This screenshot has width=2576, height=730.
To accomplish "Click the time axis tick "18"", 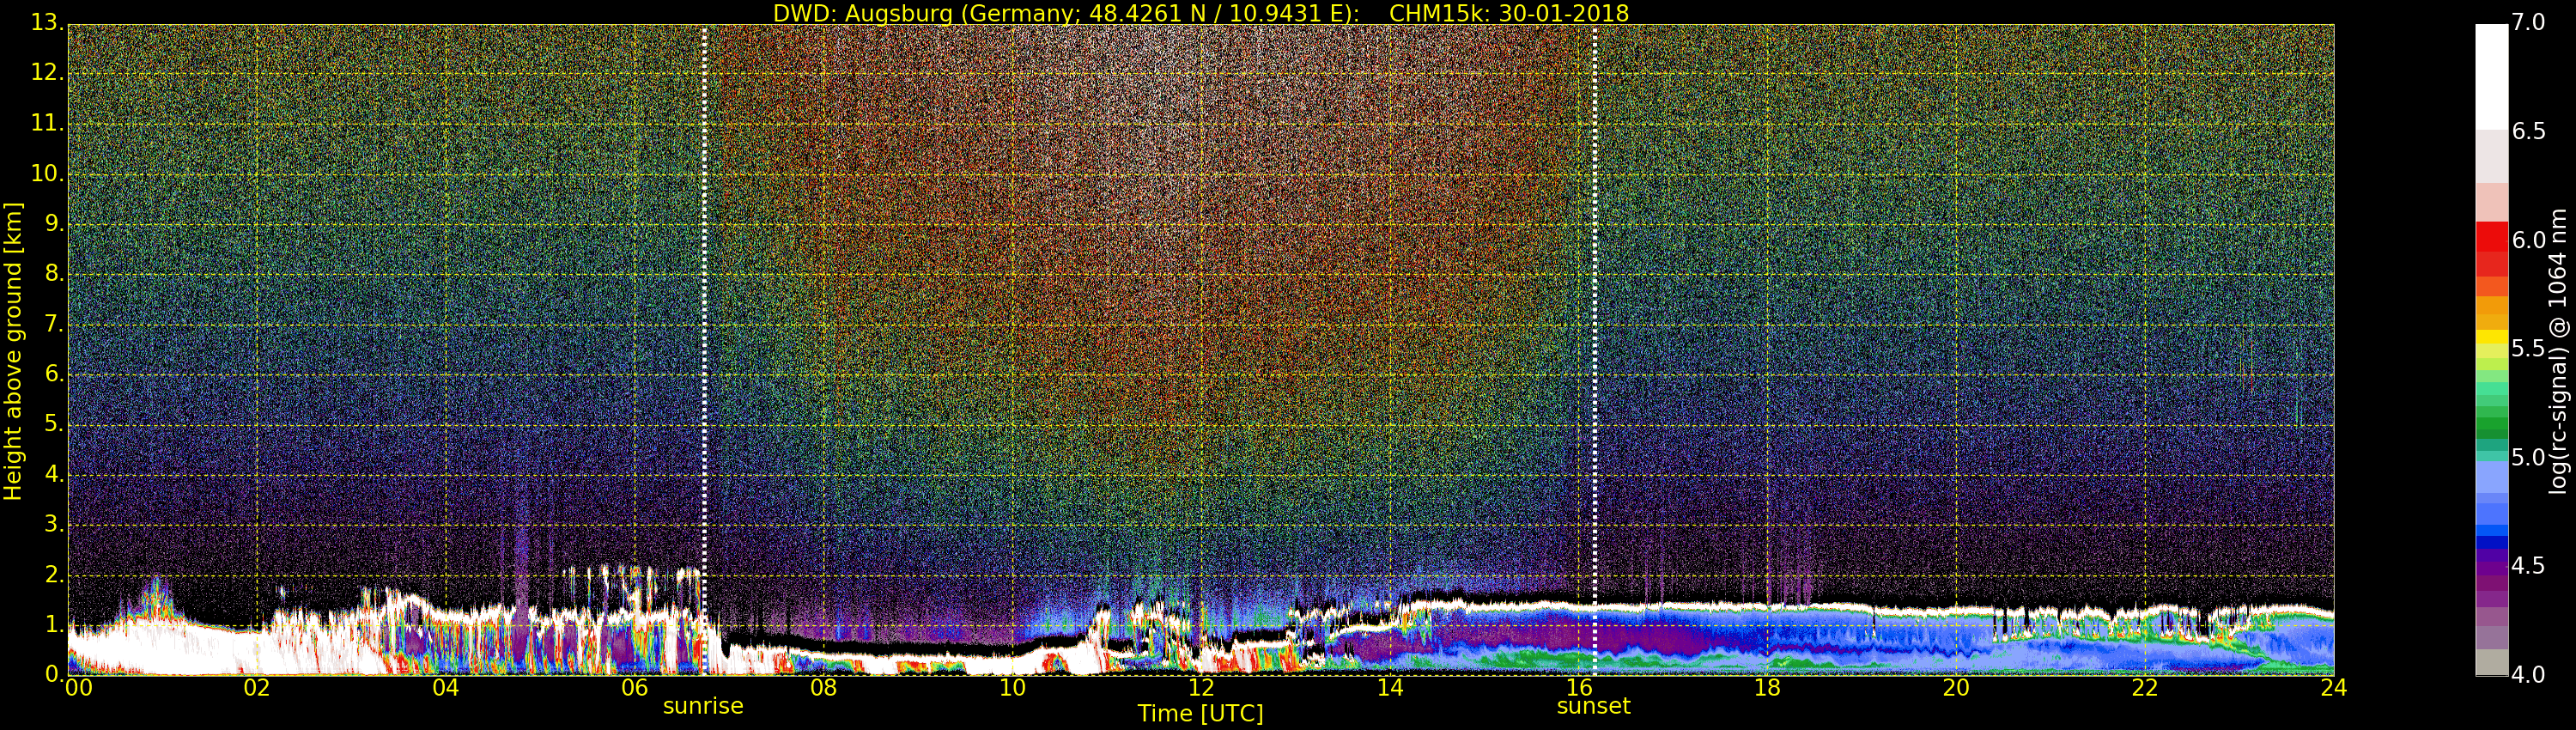I will coord(1768,688).
